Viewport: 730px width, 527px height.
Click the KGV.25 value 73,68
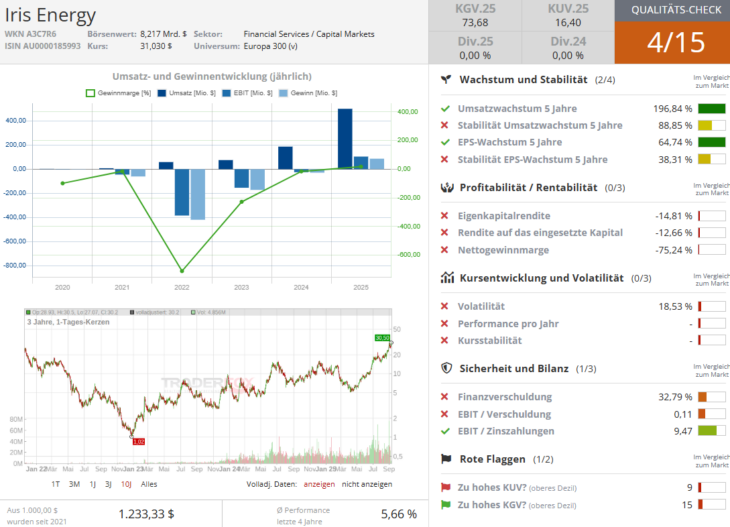(x=475, y=23)
